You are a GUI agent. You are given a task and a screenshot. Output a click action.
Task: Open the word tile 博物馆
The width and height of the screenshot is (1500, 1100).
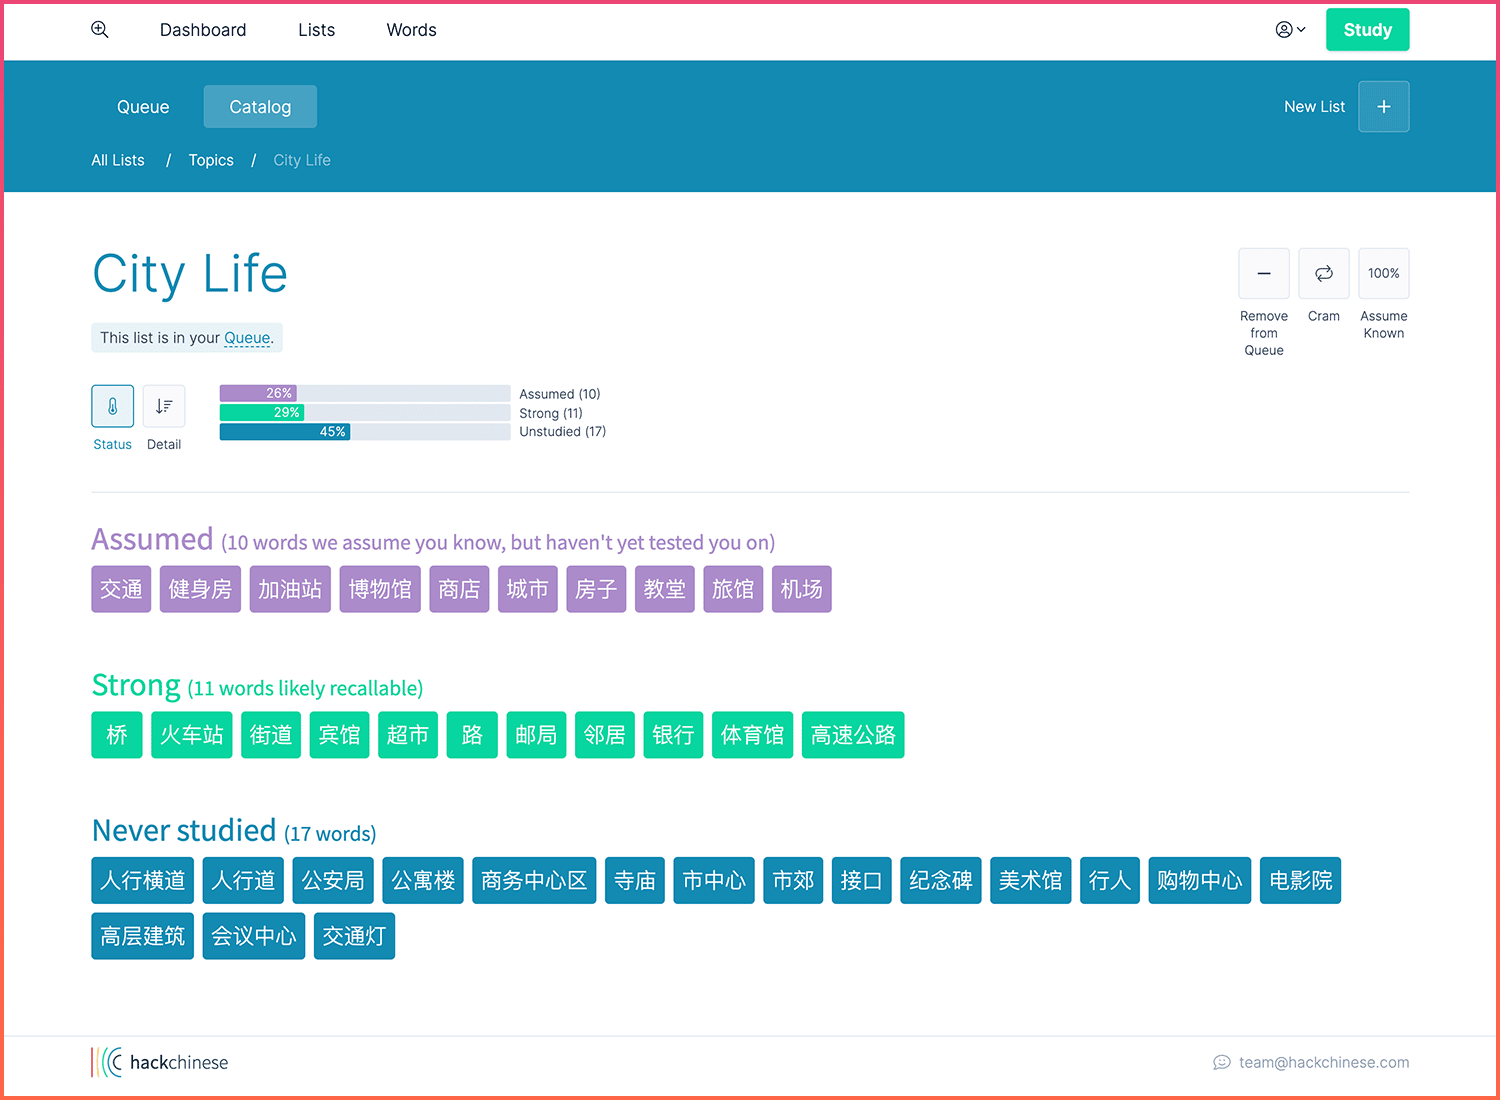point(380,589)
